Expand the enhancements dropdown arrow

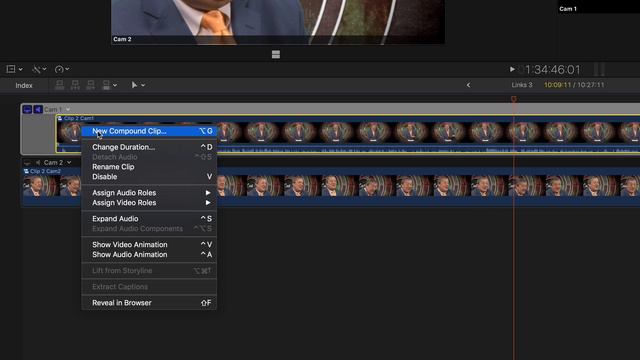[x=44, y=69]
